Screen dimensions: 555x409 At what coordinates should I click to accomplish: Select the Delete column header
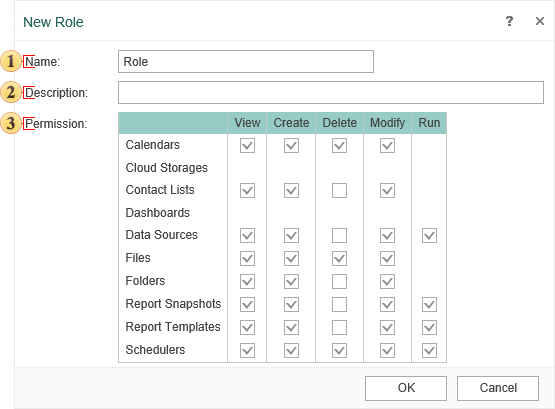click(x=339, y=123)
